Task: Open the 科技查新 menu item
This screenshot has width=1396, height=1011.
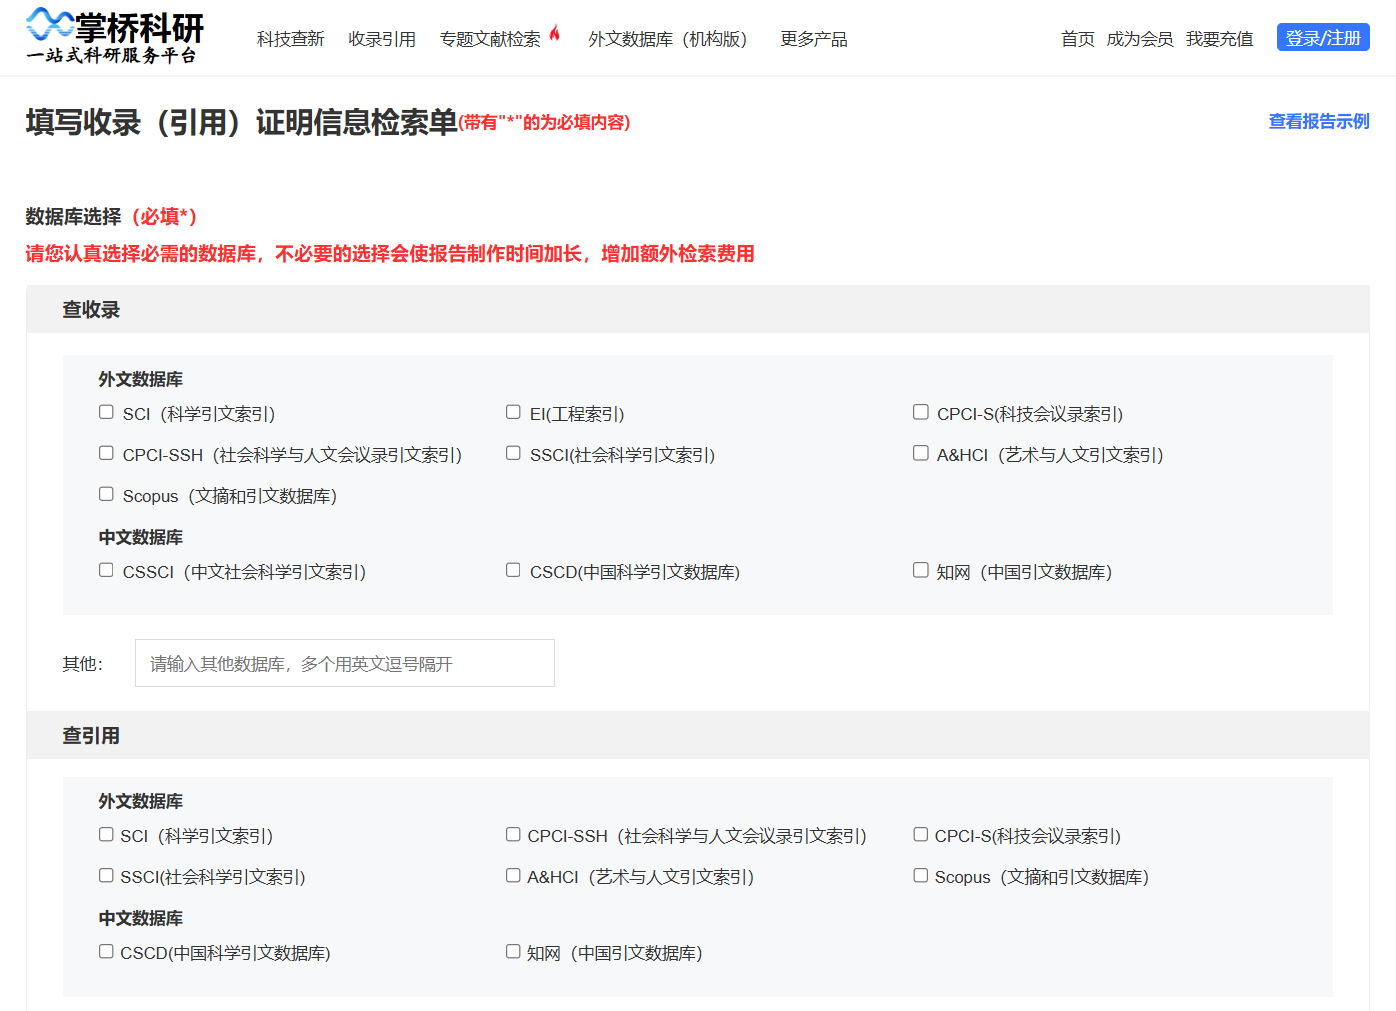Action: click(x=290, y=39)
